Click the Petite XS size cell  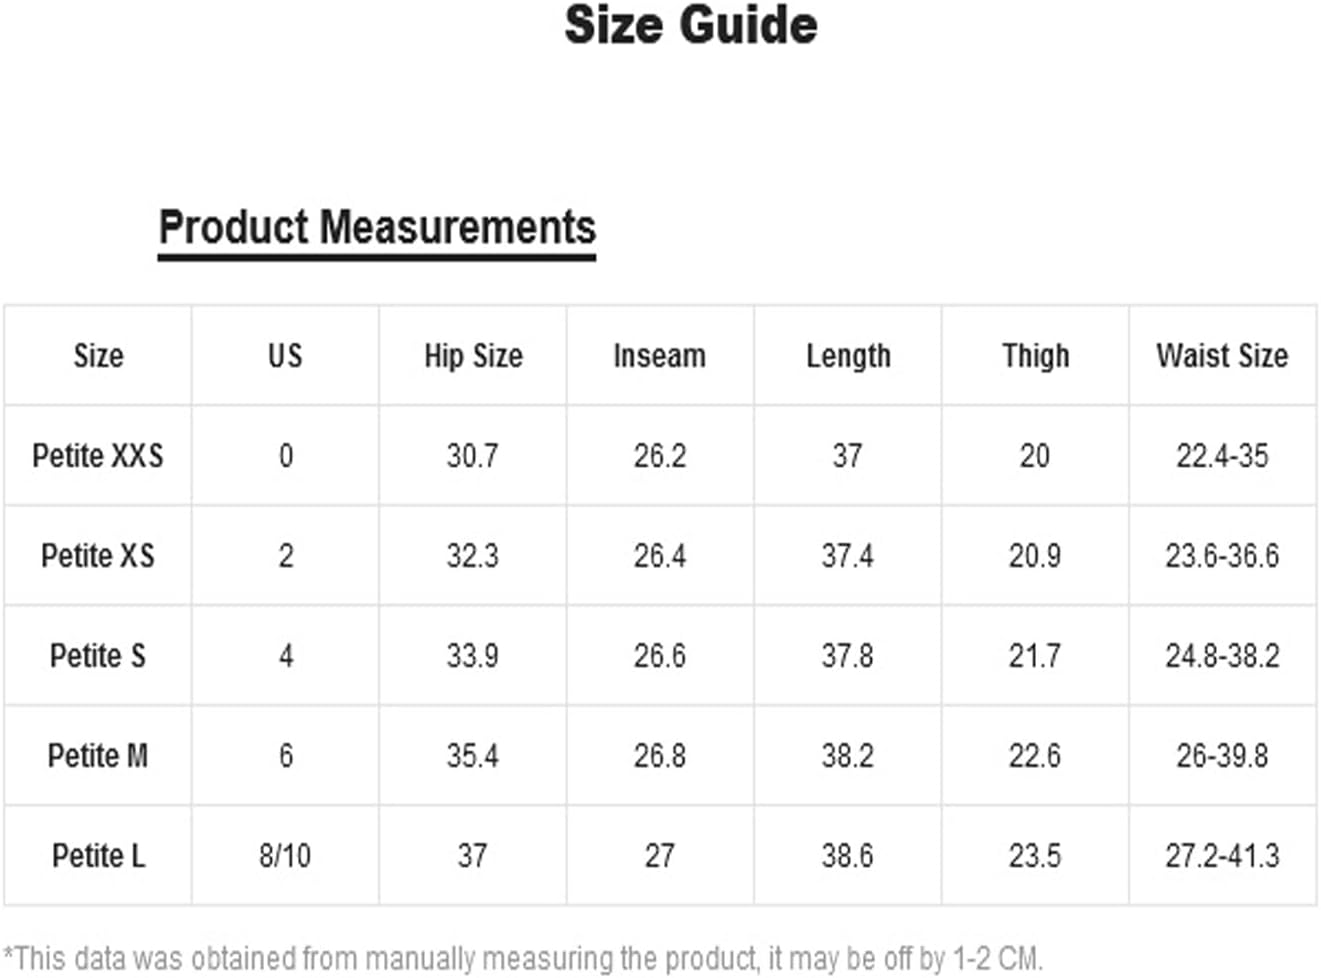[98, 556]
